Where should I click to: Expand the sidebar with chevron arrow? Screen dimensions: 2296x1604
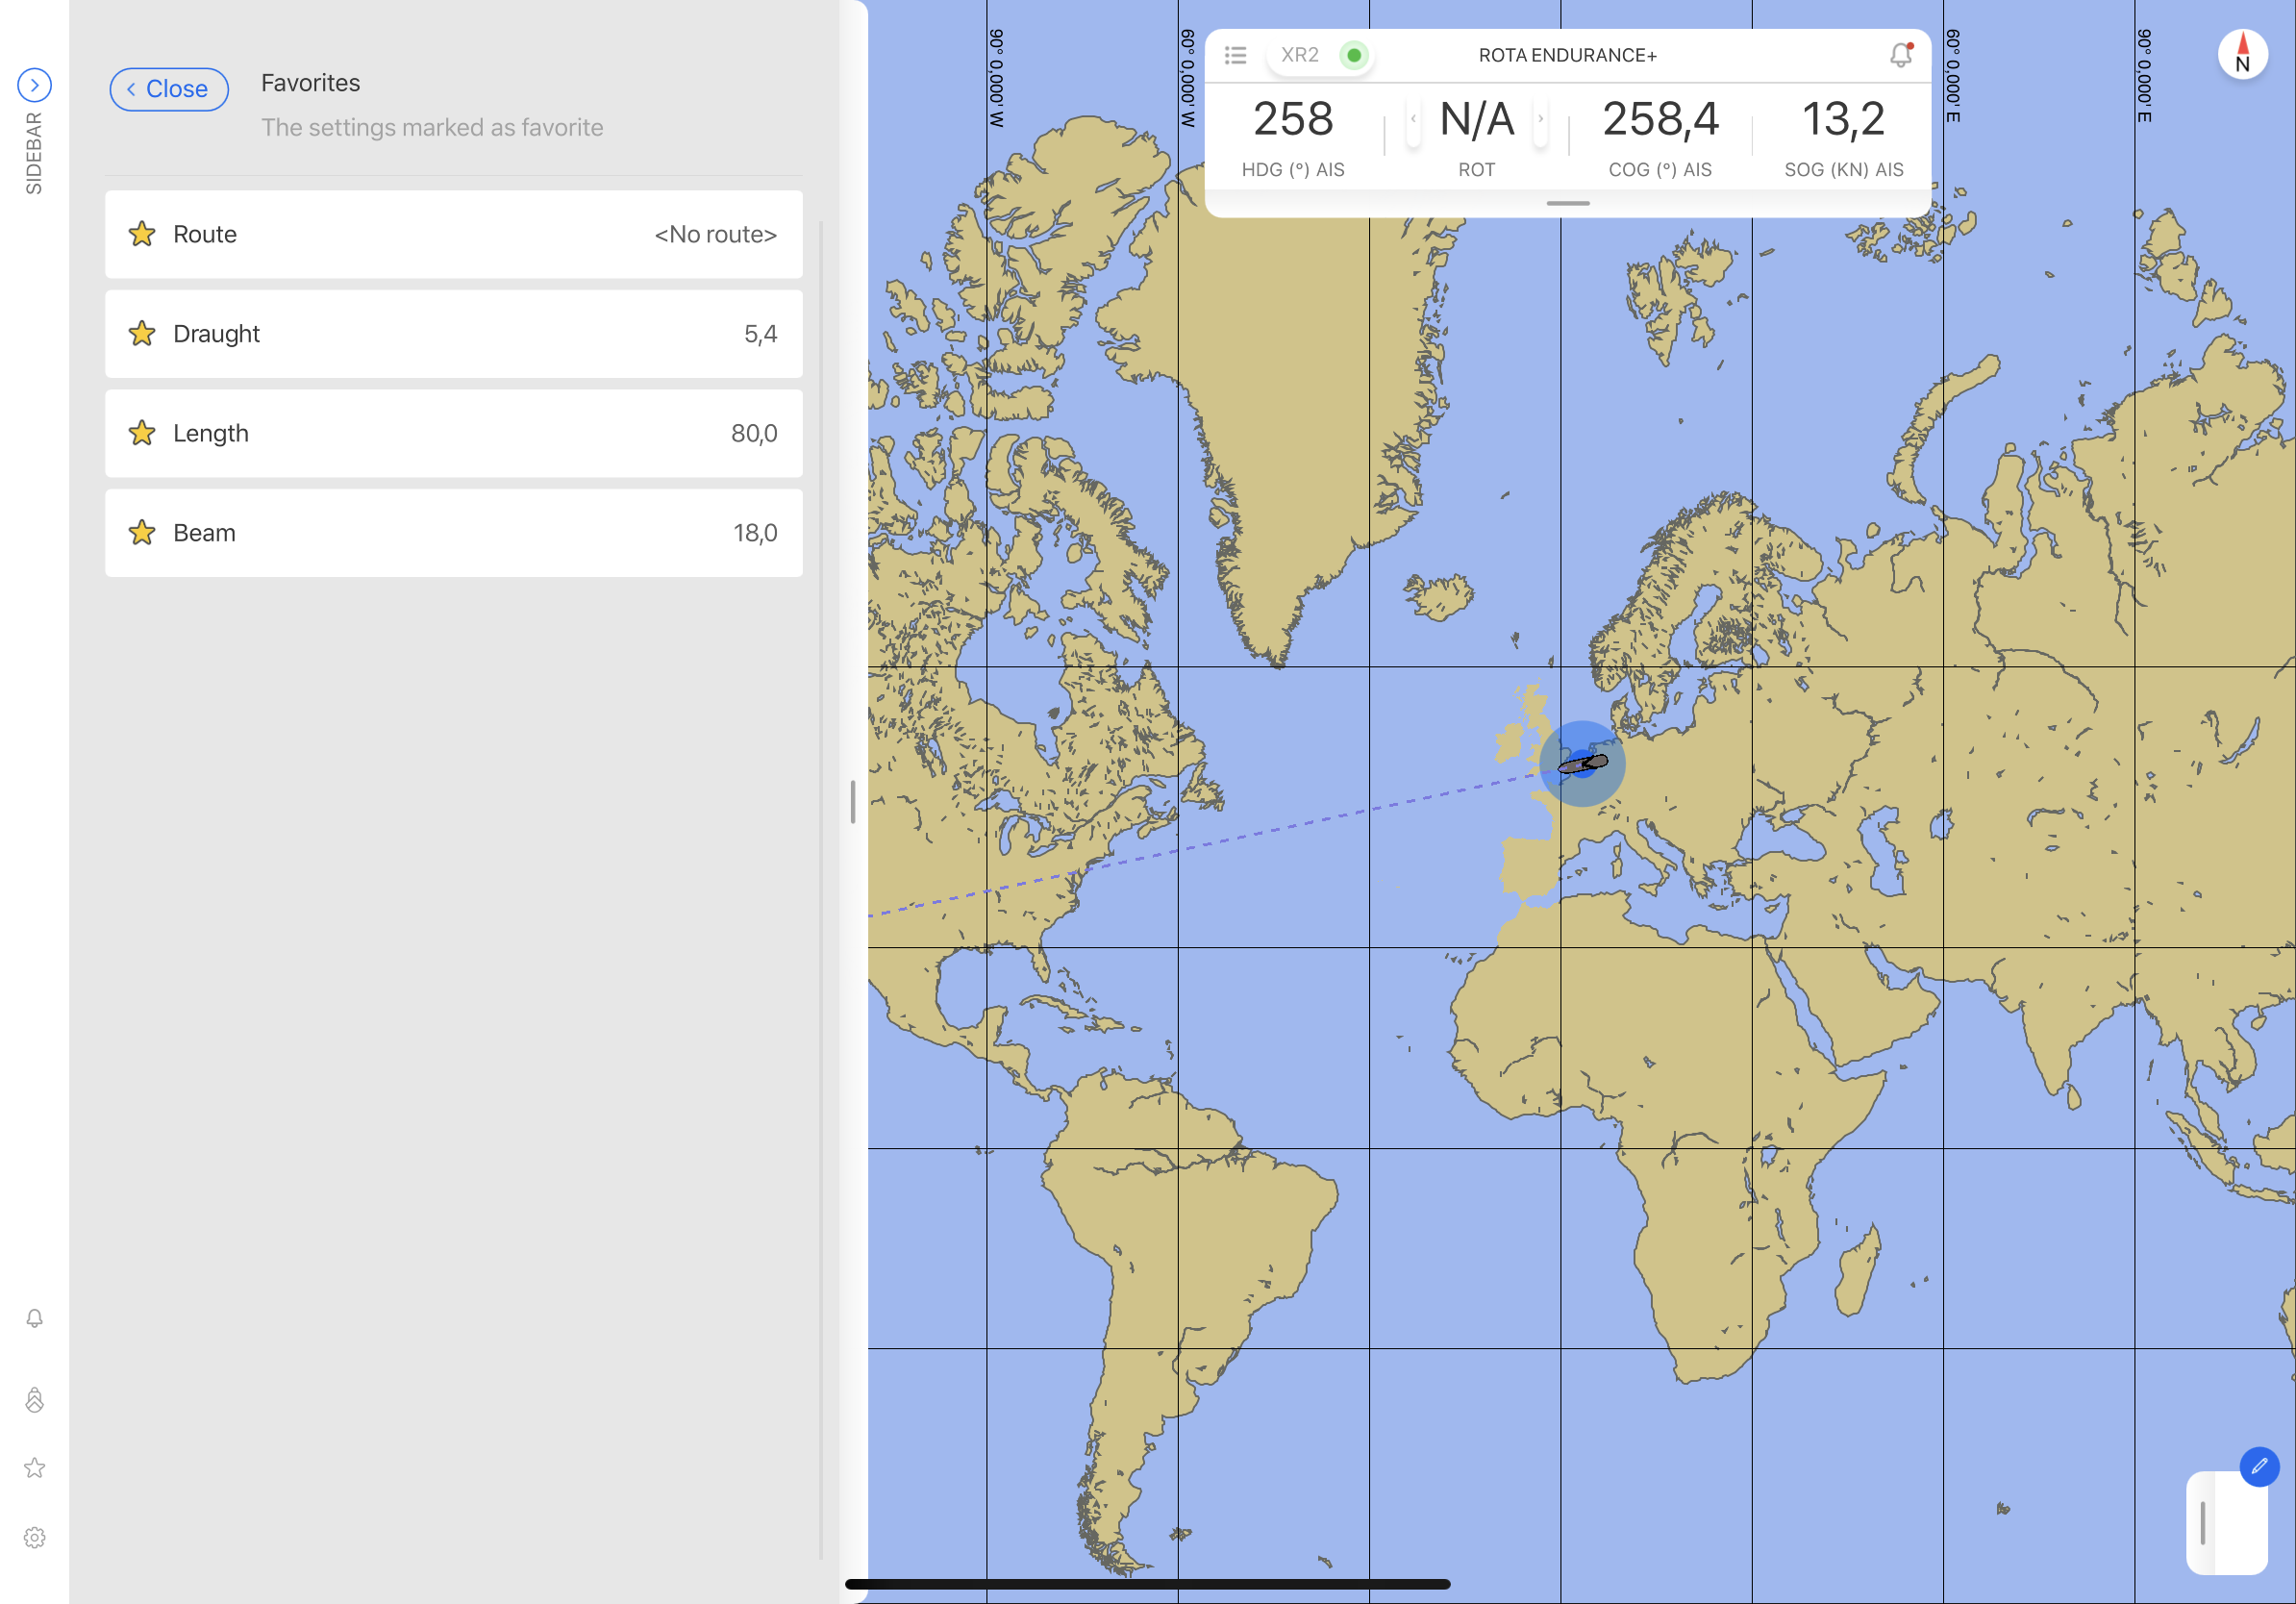click(34, 85)
